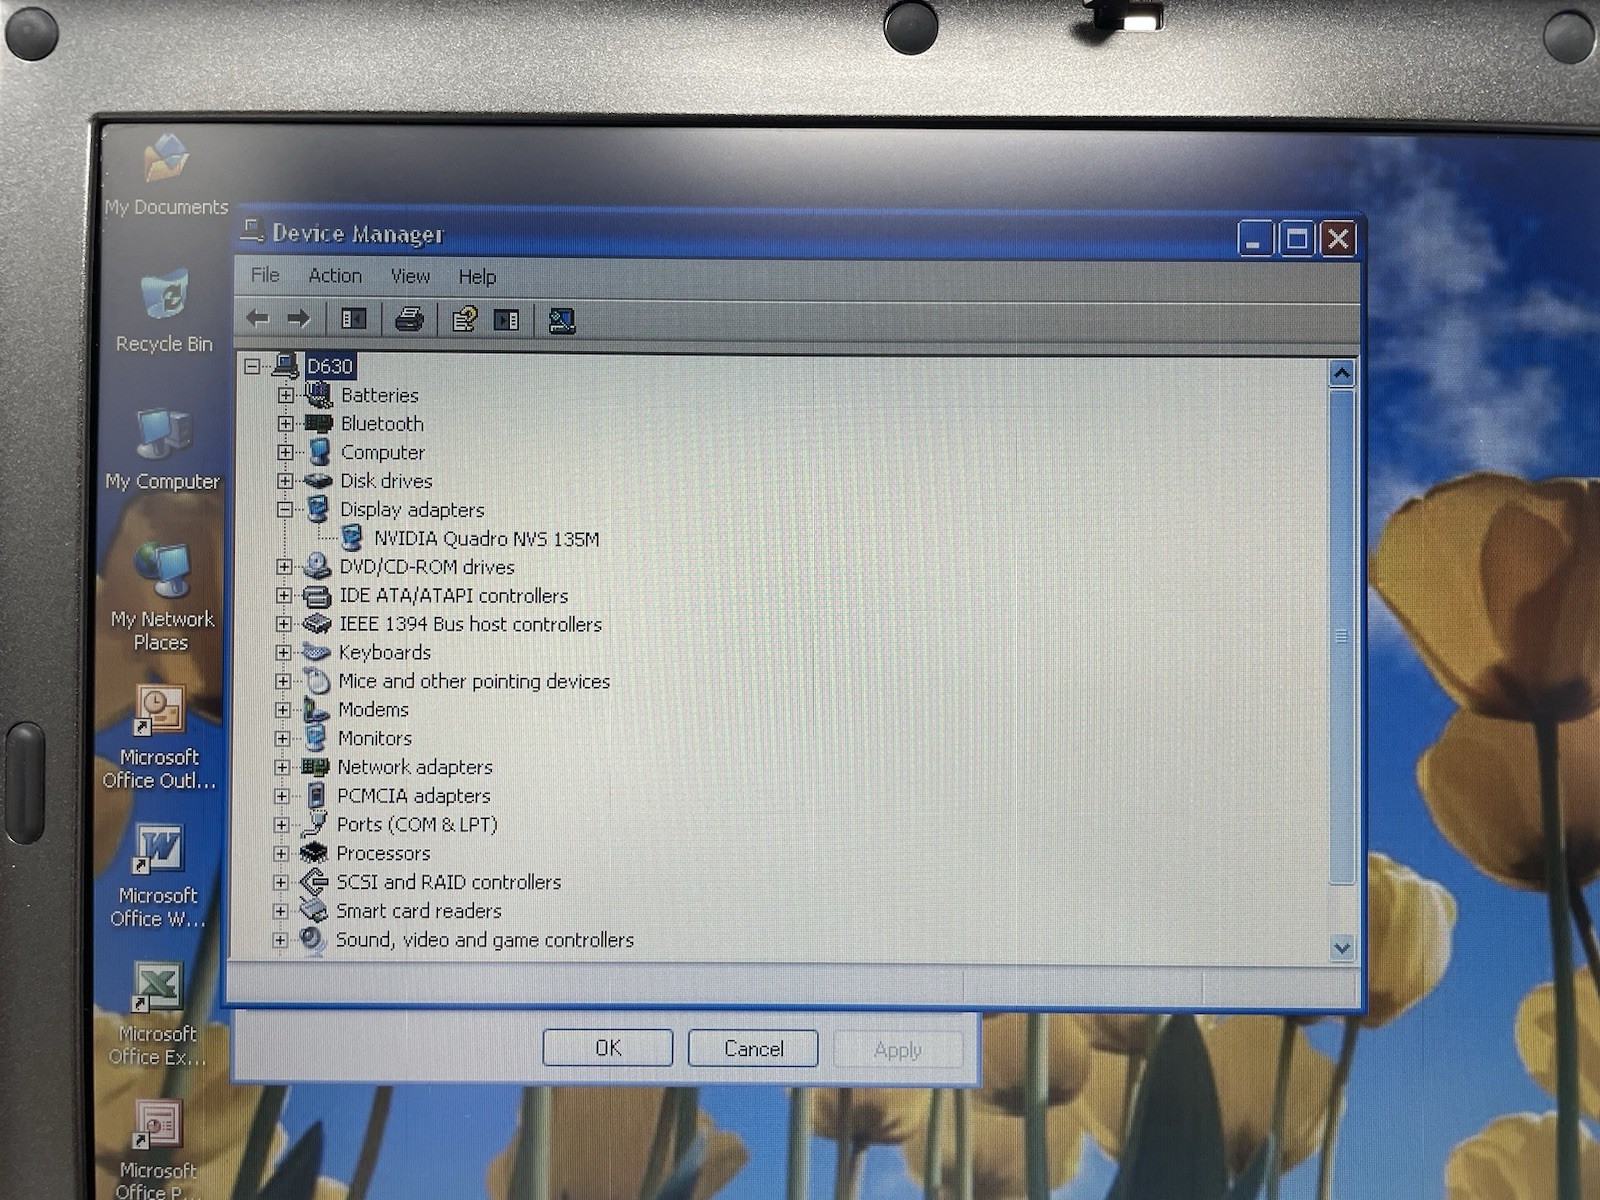Screen dimensions: 1600x1200
Task: Expand the SCSI and RAID controllers node
Action: pyautogui.click(x=281, y=883)
